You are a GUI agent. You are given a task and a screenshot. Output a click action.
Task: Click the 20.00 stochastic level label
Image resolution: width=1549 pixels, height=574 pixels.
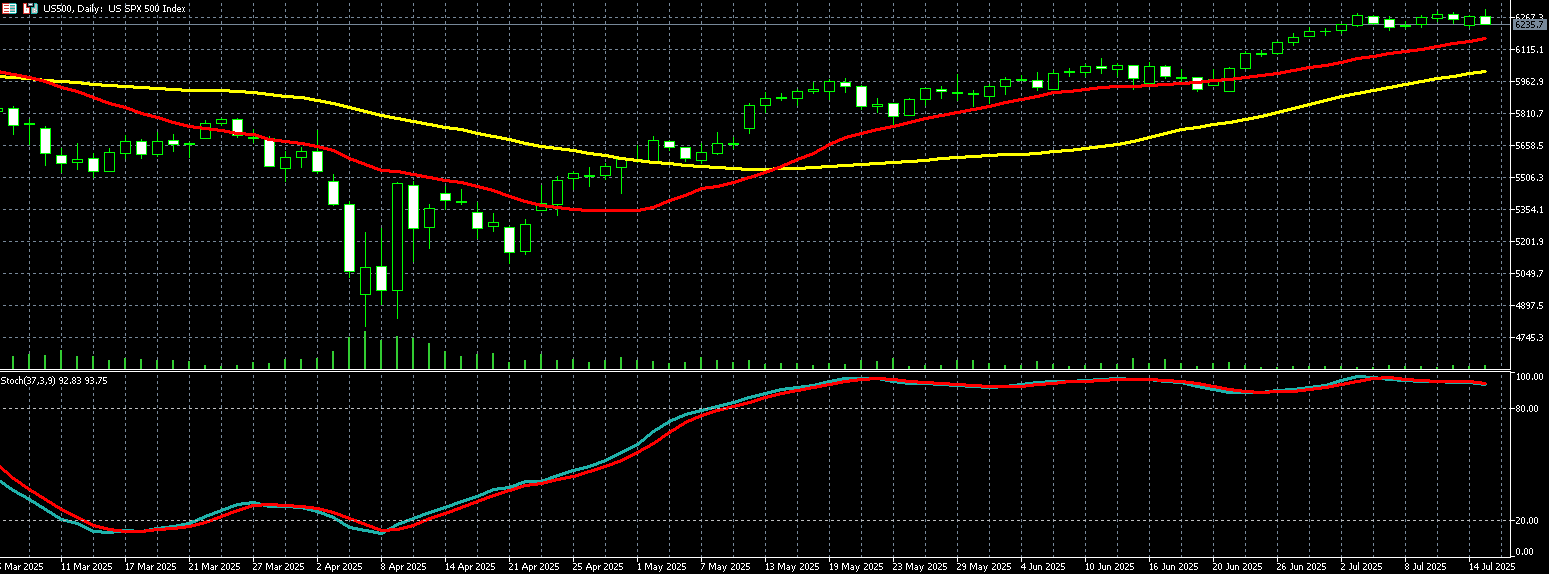(1527, 521)
